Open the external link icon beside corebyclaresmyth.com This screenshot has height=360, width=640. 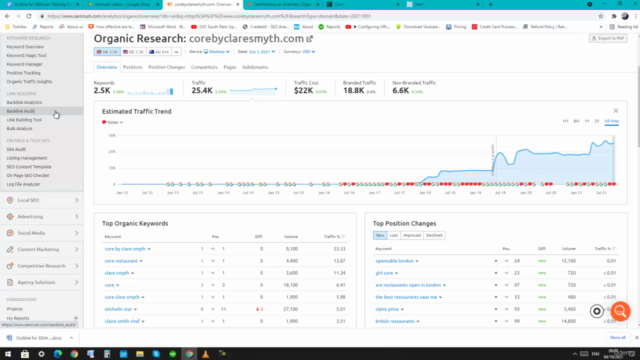(x=310, y=39)
